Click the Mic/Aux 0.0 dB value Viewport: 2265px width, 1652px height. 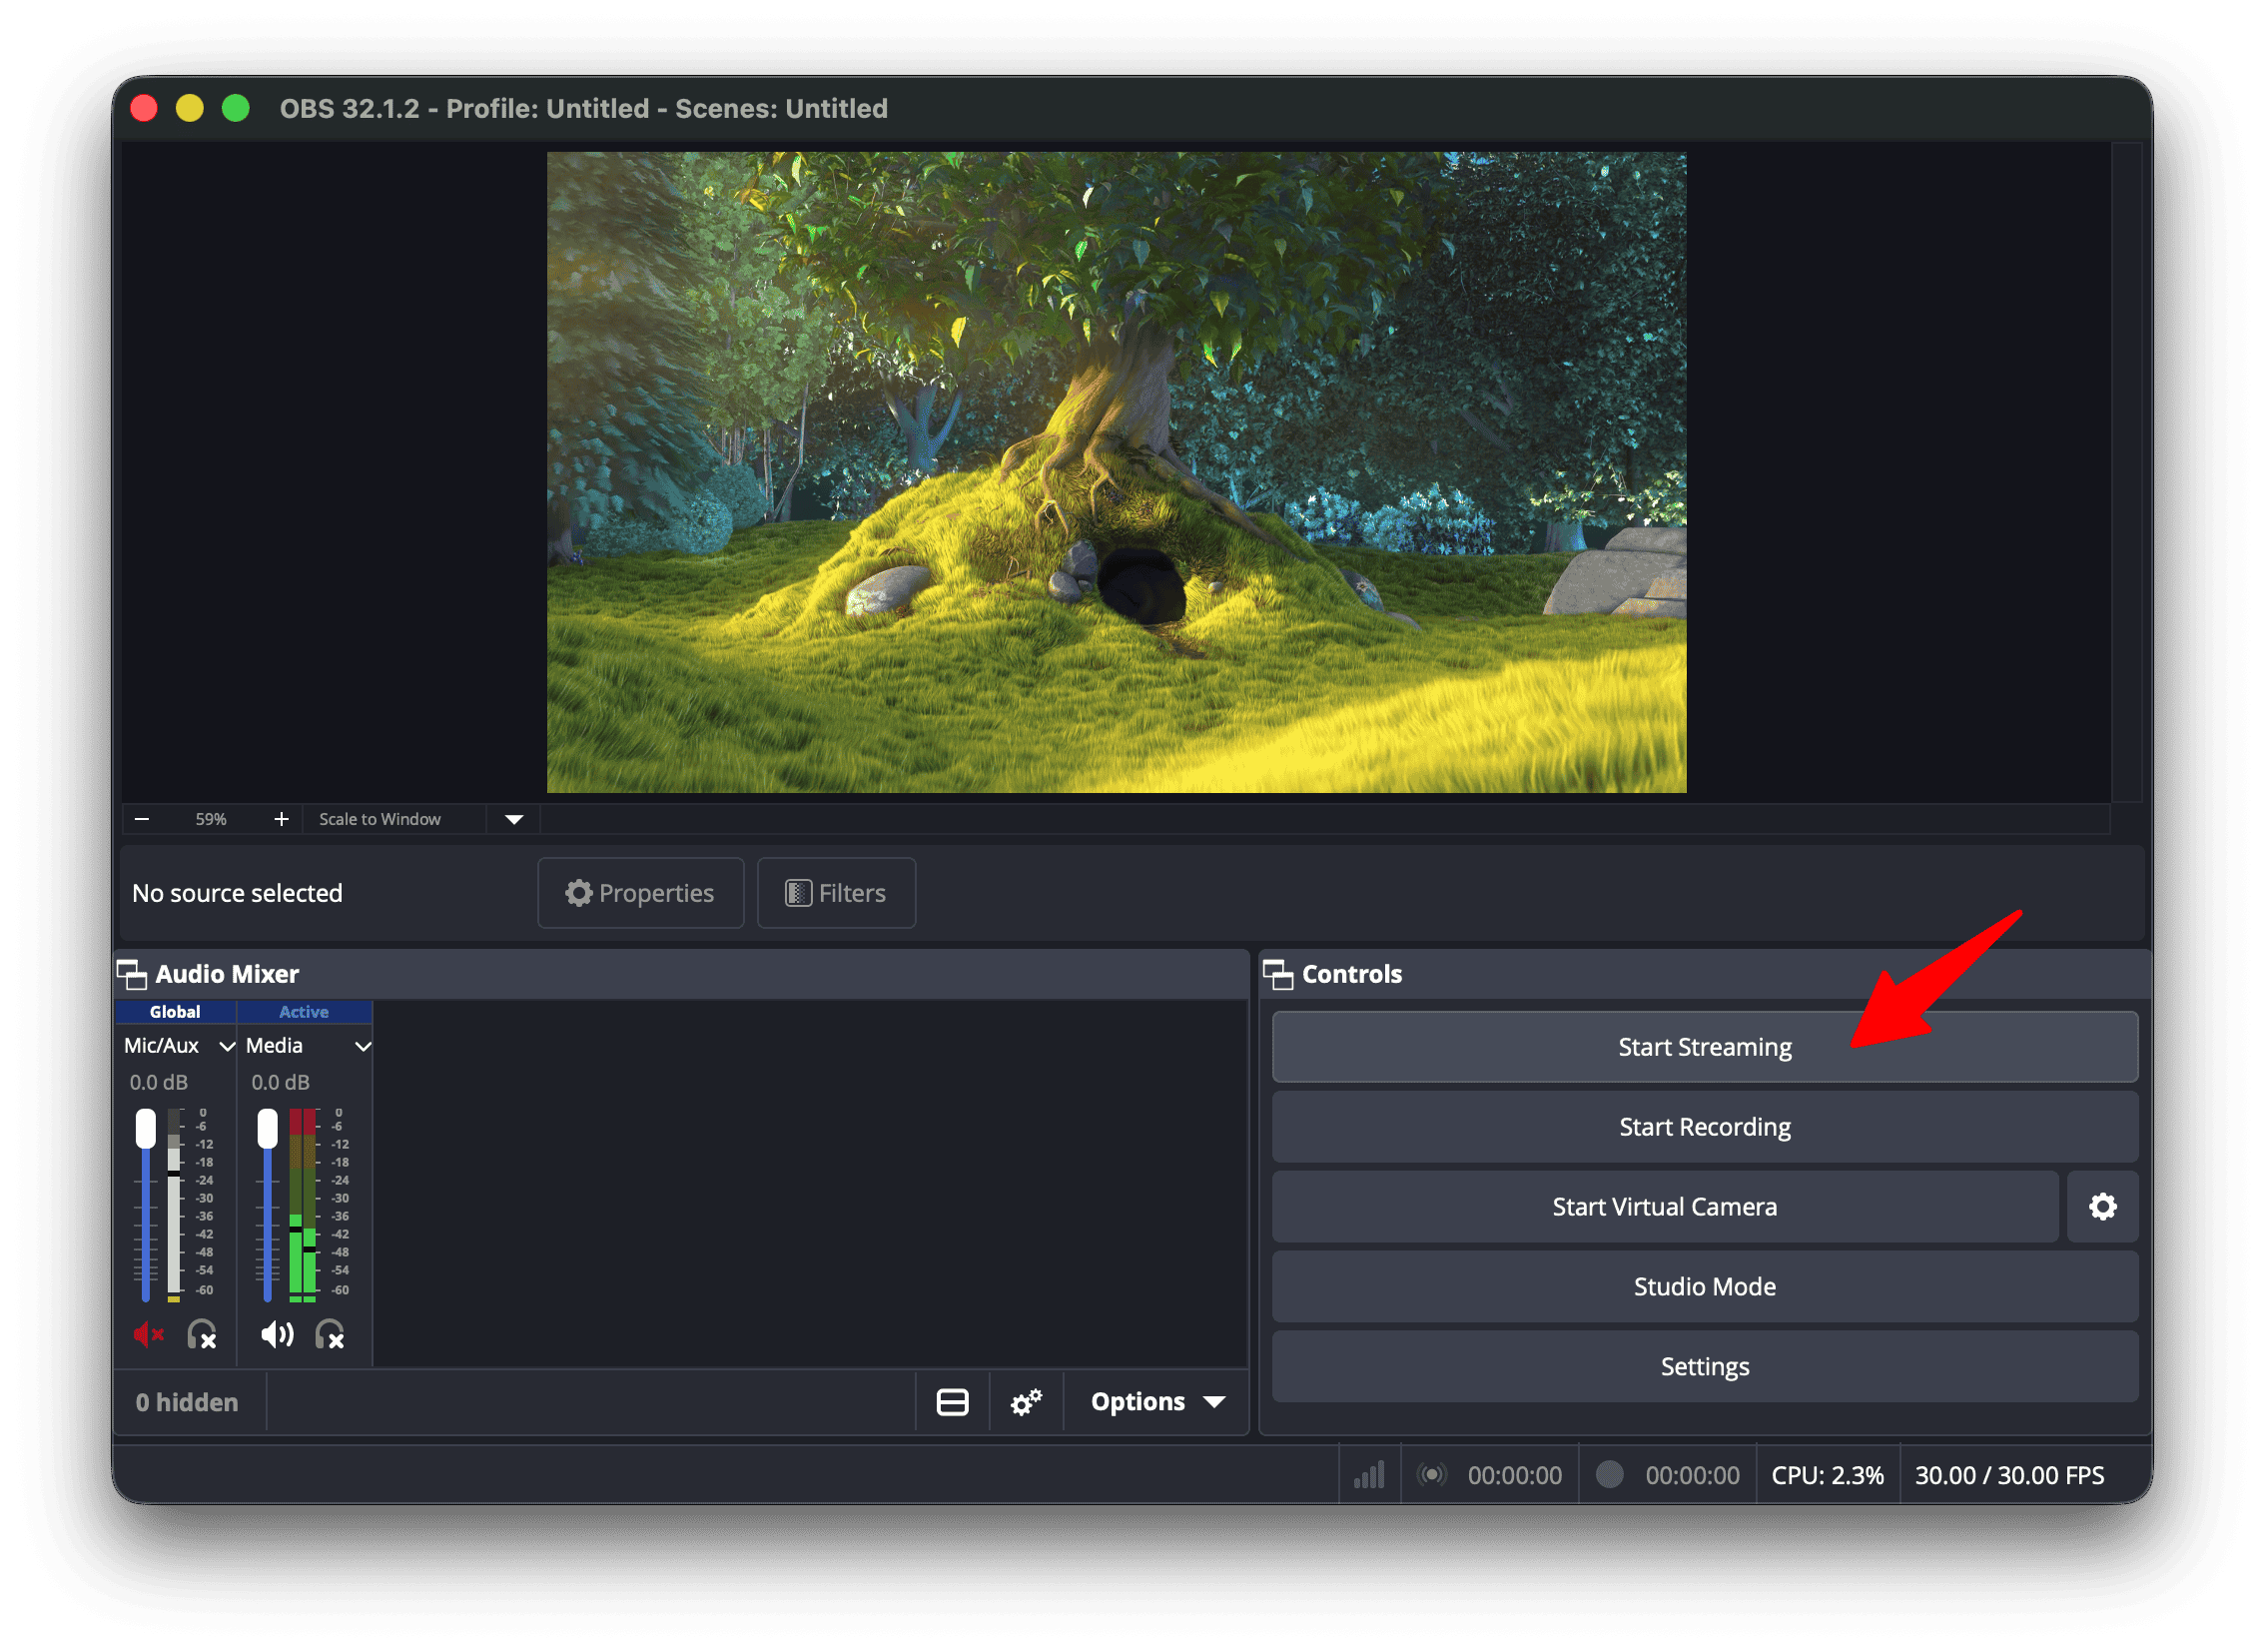tap(159, 1083)
